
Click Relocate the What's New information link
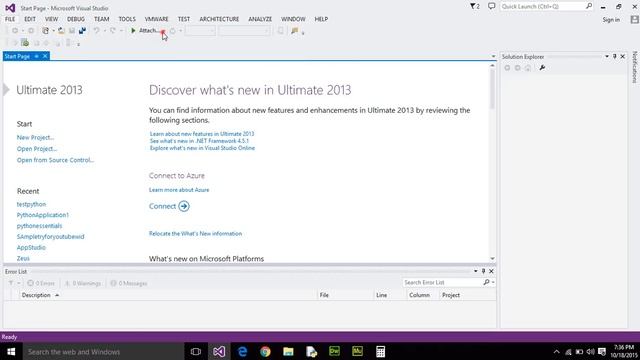click(x=196, y=233)
